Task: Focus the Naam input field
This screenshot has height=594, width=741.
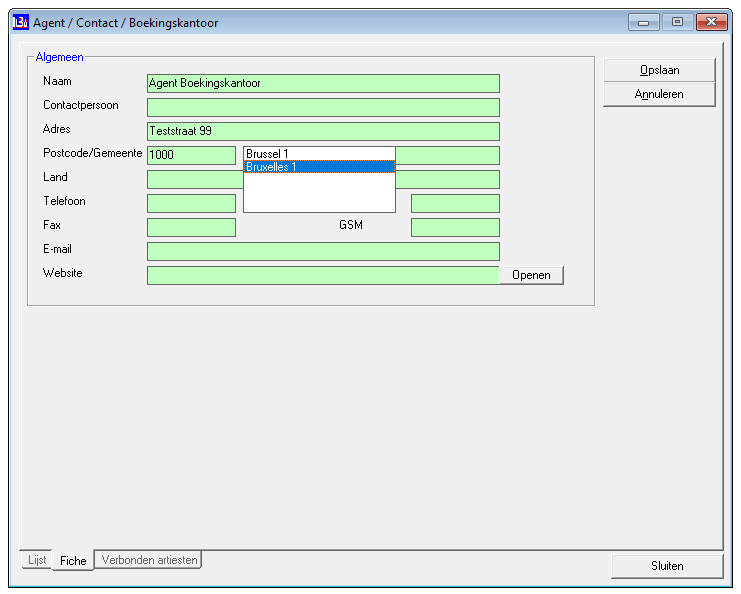Action: 323,83
